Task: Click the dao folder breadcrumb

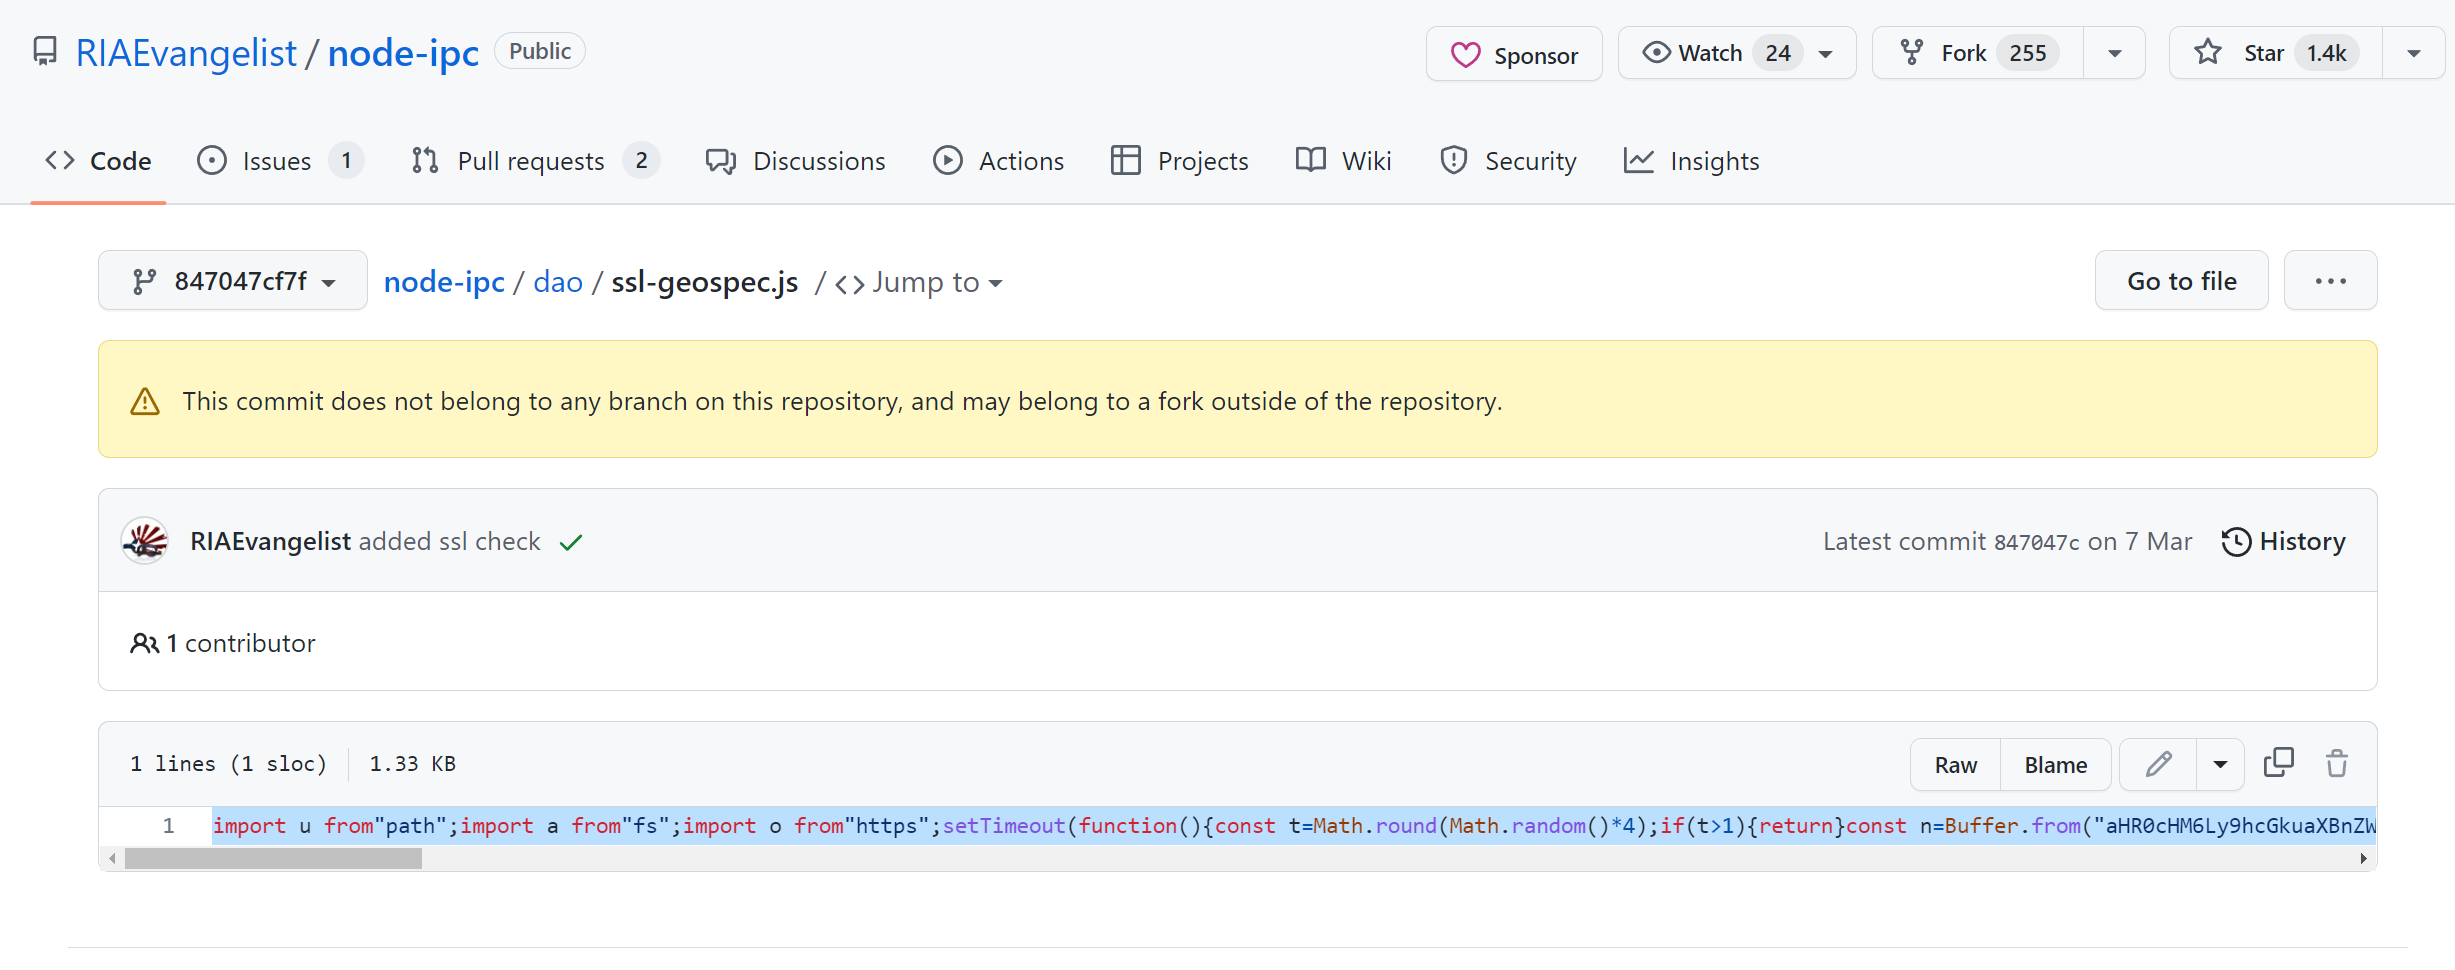Action: 558,282
